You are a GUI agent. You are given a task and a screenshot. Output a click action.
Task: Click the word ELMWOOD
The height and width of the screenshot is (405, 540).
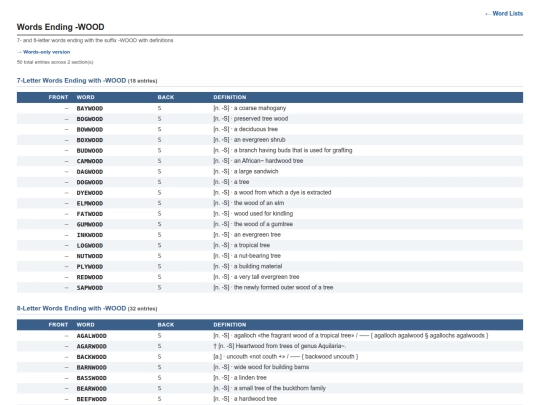coord(90,204)
